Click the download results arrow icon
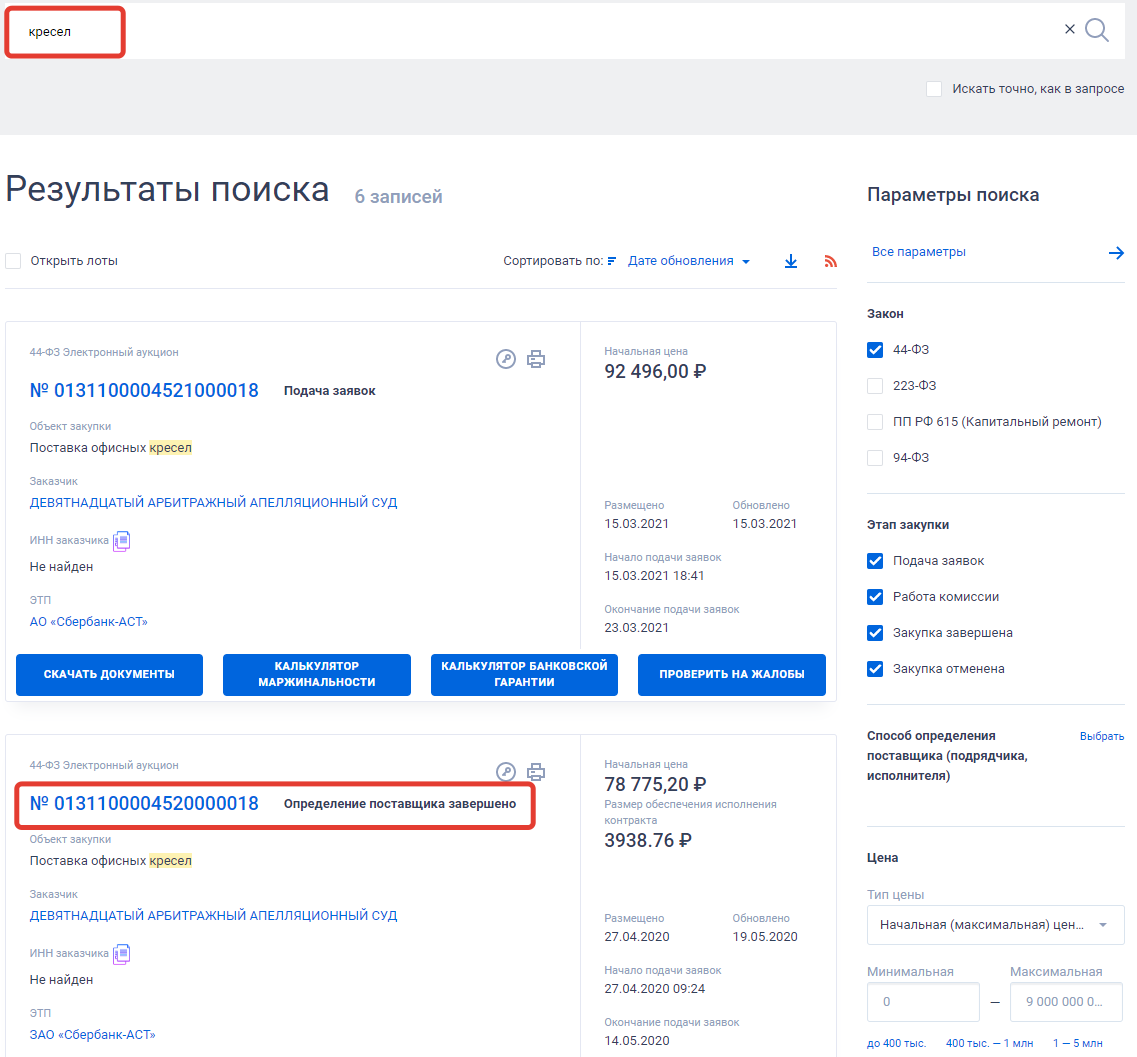The width and height of the screenshot is (1137, 1057). tap(791, 261)
